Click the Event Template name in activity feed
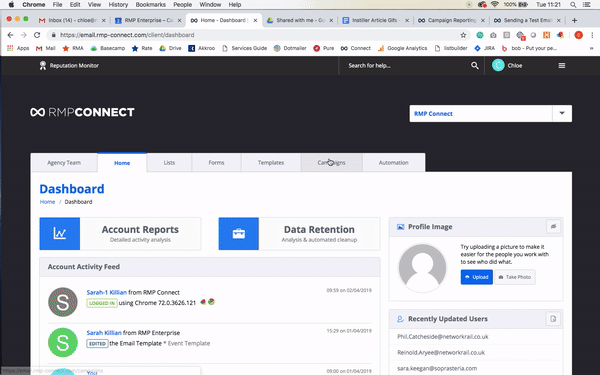 [x=189, y=344]
